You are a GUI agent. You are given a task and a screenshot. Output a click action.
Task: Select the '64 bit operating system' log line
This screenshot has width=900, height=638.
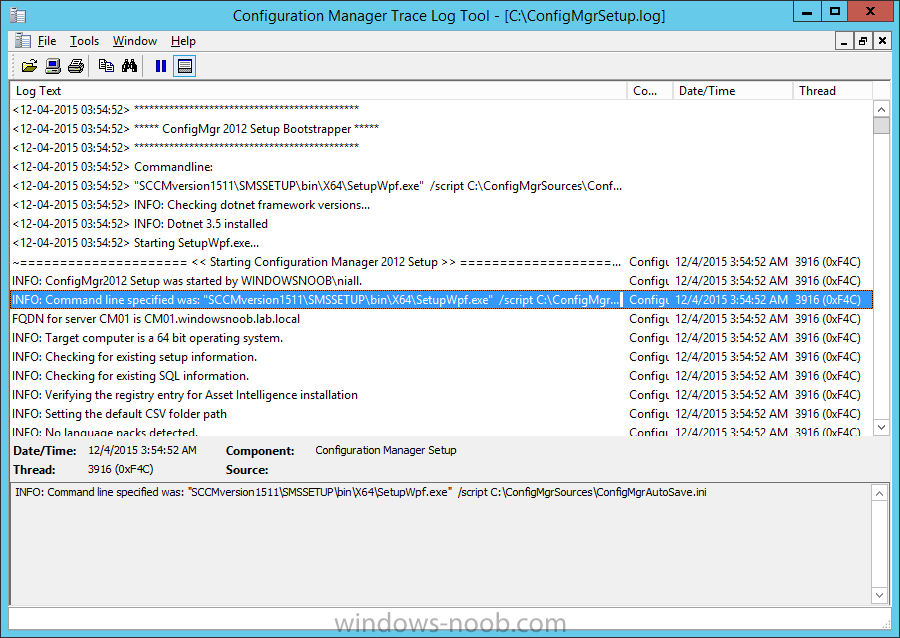point(442,337)
